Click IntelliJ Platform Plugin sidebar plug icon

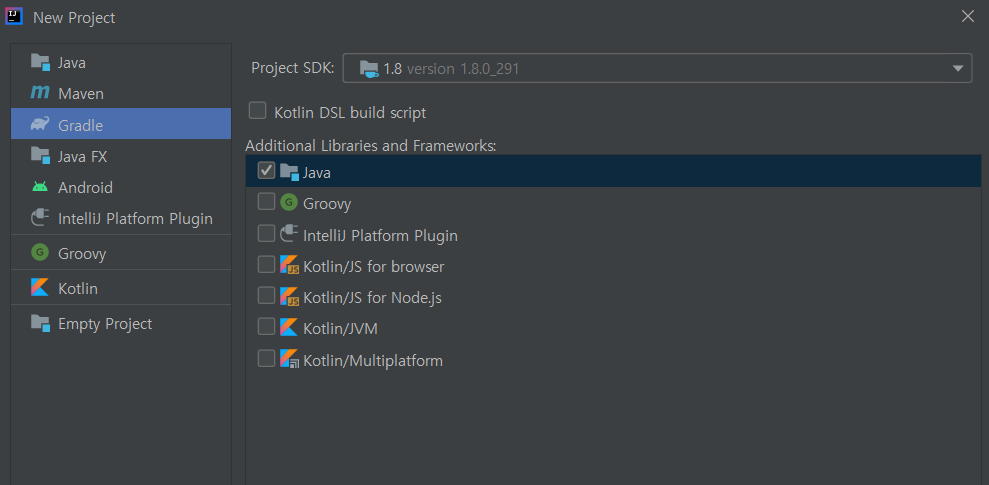coord(40,218)
